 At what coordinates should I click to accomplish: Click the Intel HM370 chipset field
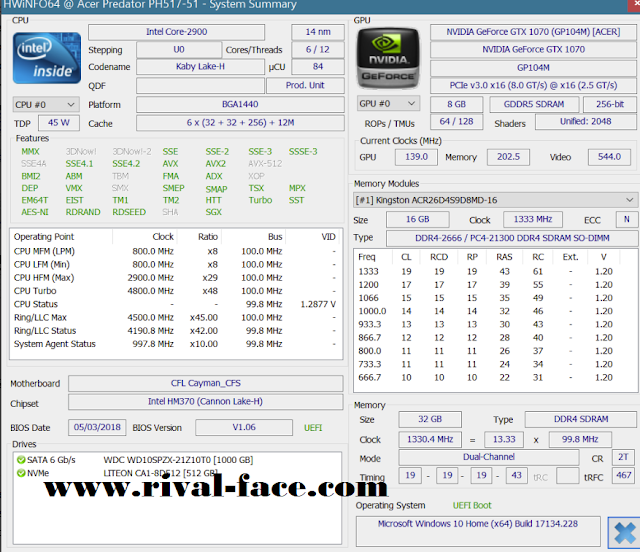tap(206, 402)
